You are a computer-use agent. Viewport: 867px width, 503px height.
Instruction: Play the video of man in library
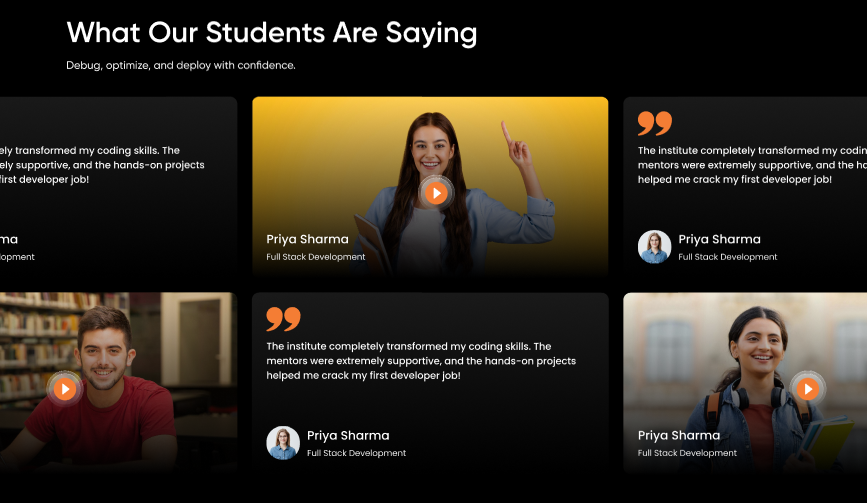[64, 388]
